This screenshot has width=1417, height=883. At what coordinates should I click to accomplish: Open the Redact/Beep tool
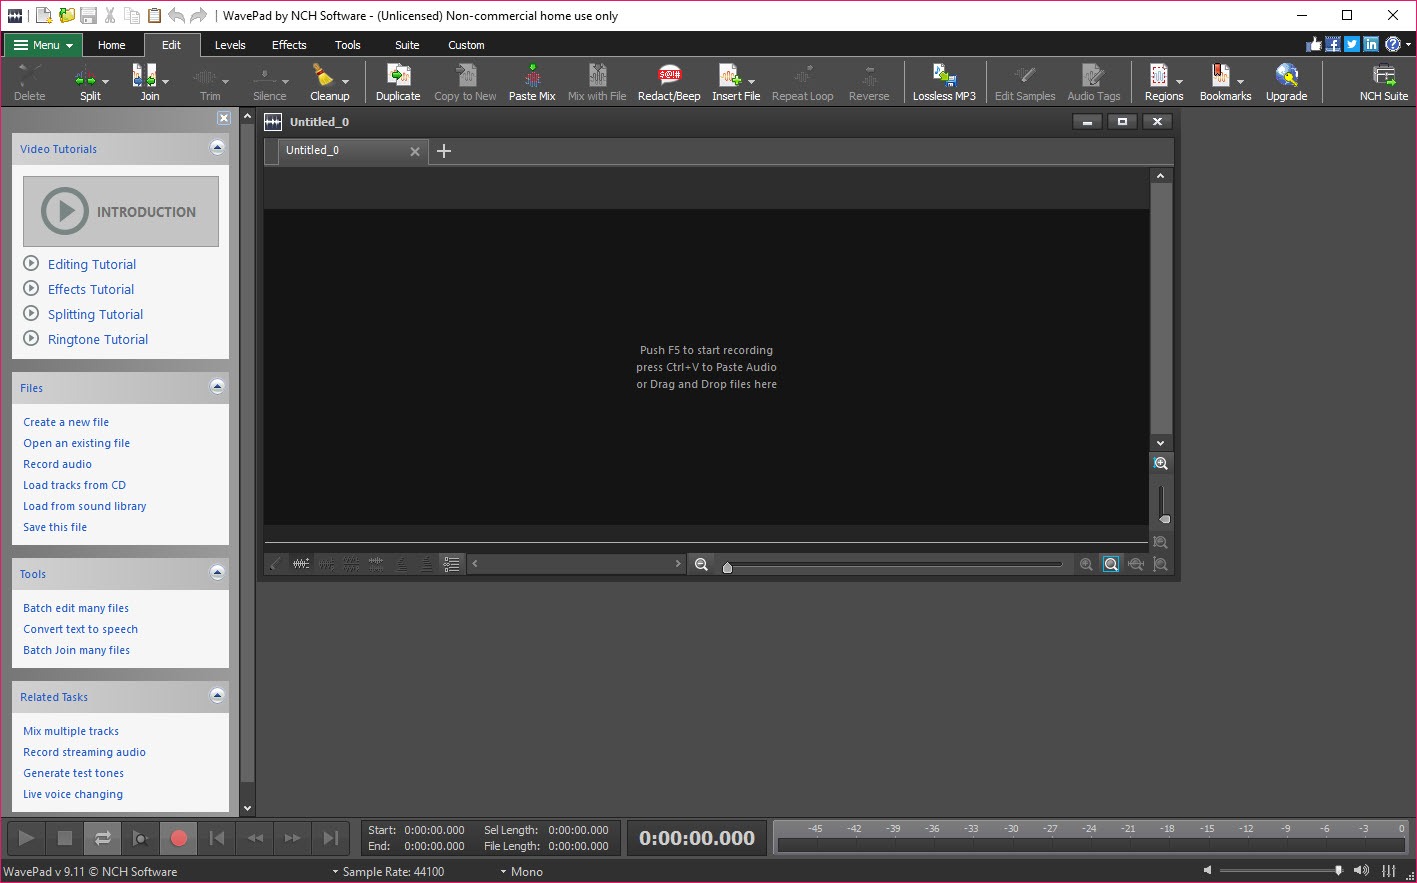(669, 82)
